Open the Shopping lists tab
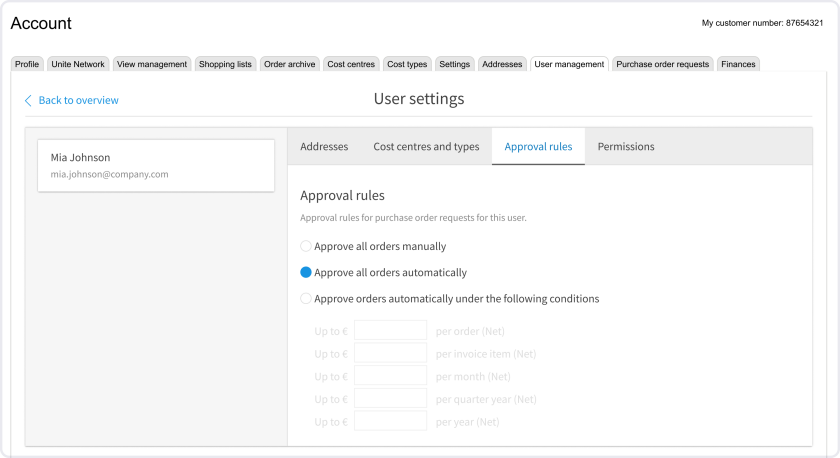 [225, 64]
